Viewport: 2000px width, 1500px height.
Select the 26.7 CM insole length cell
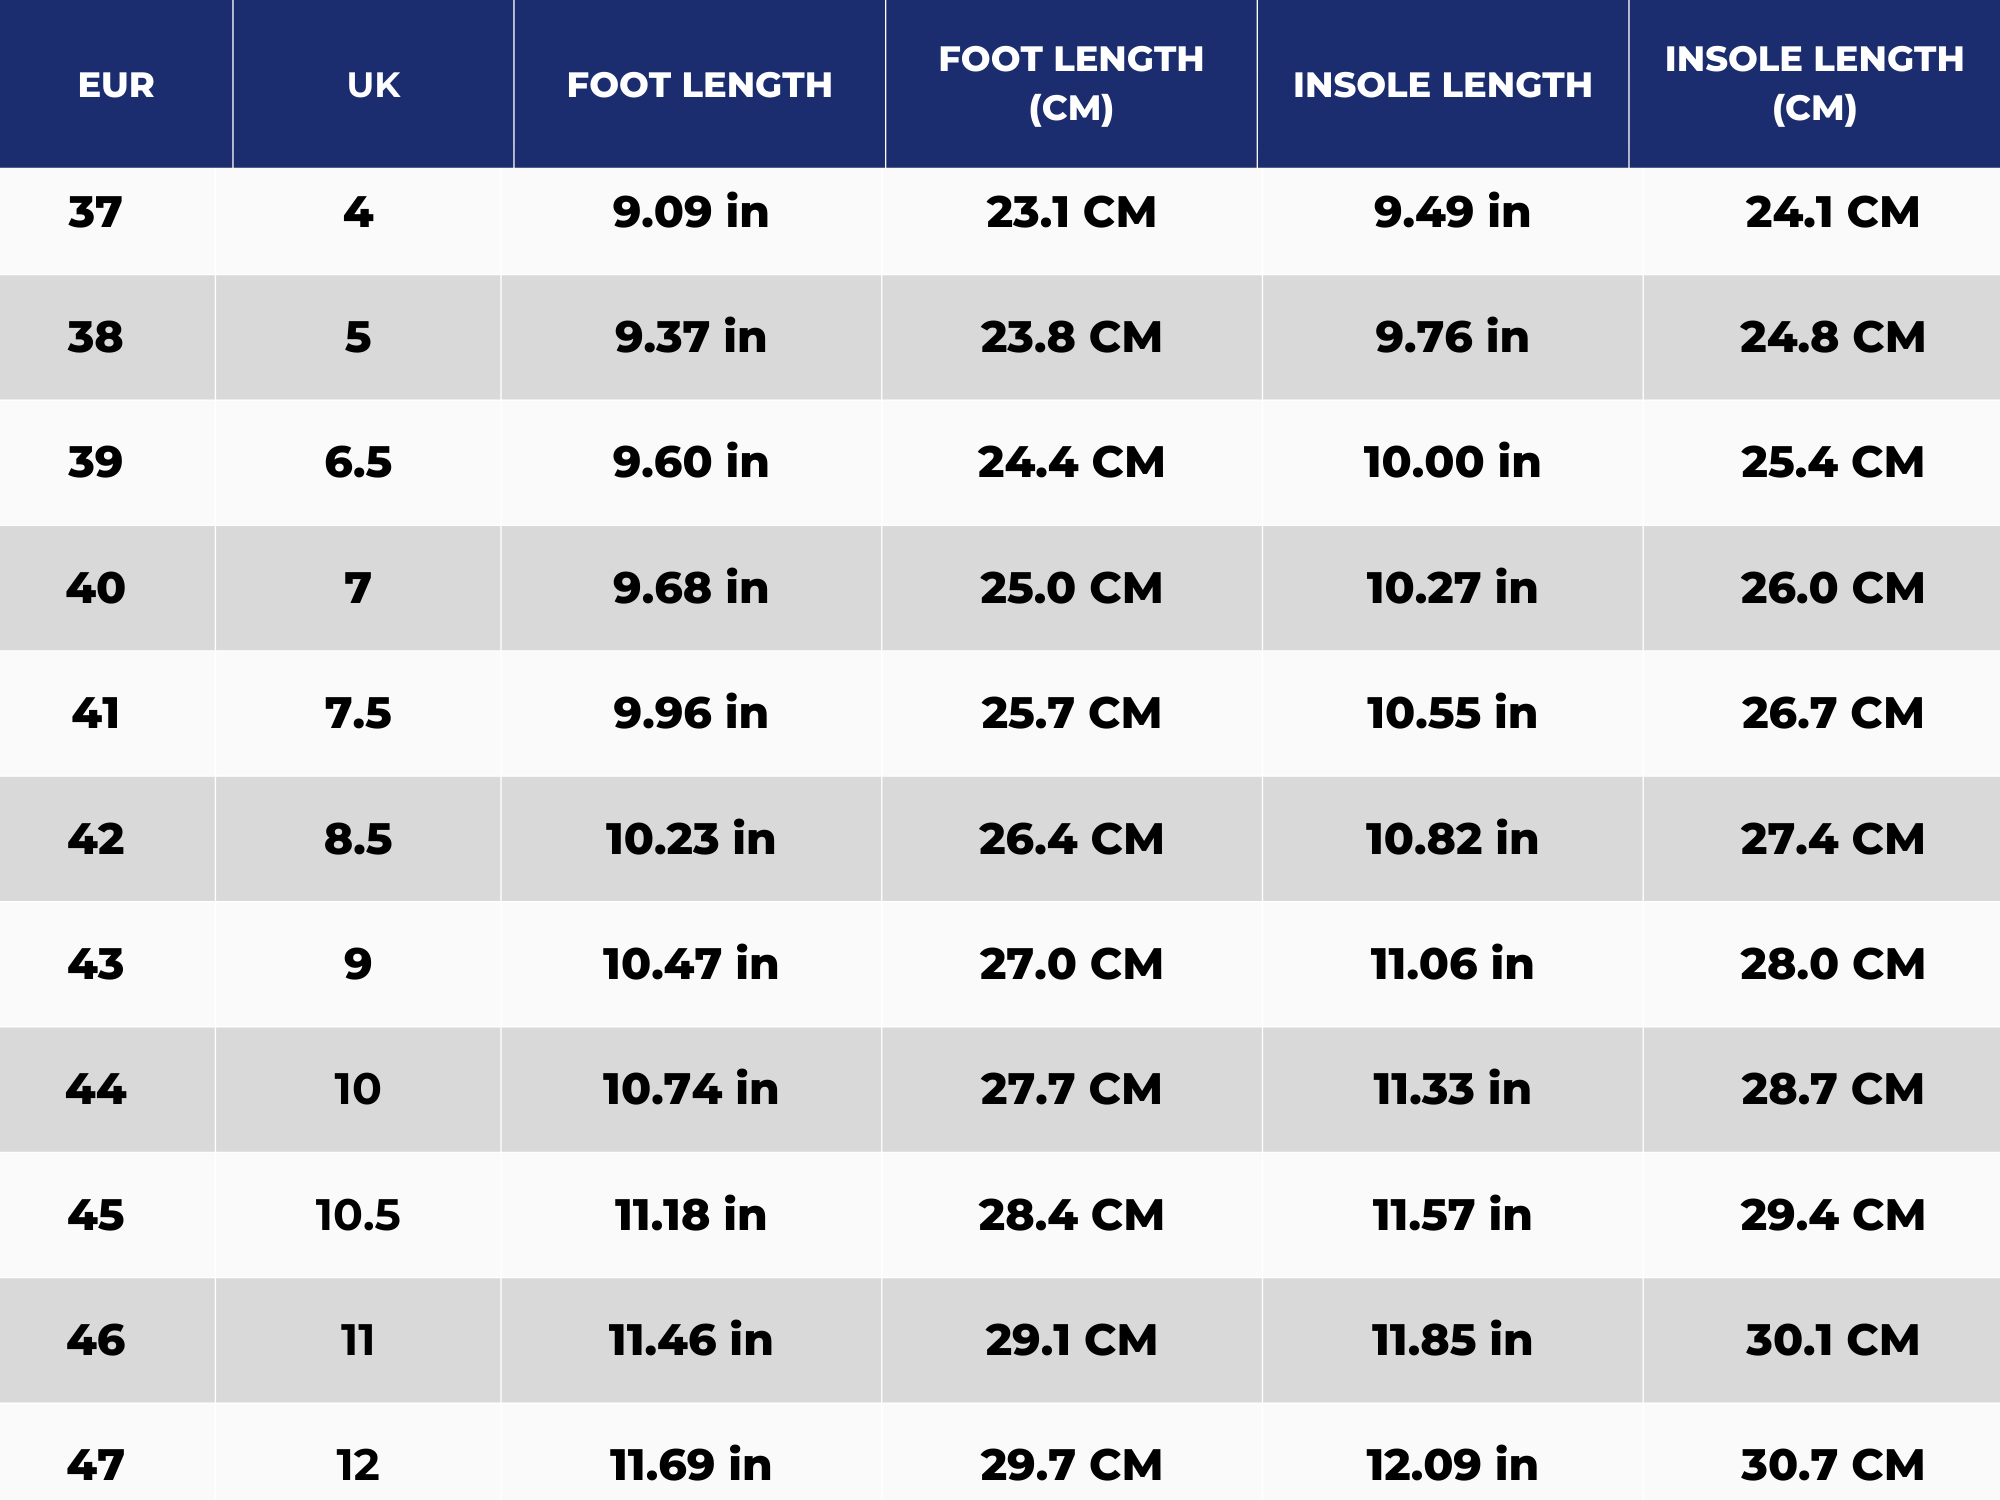(1832, 713)
